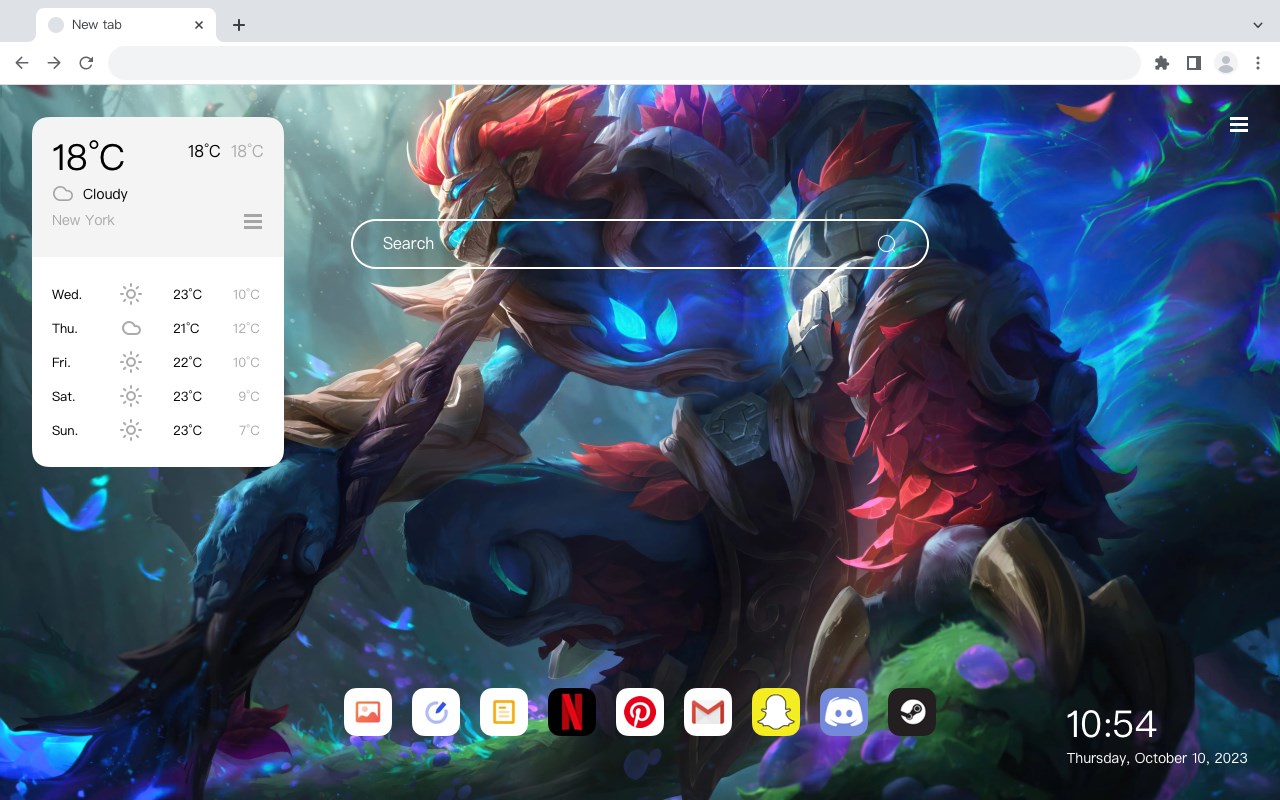This screenshot has height=800, width=1280.
Task: Open the yellow notes shortcut icon
Action: pyautogui.click(x=504, y=712)
